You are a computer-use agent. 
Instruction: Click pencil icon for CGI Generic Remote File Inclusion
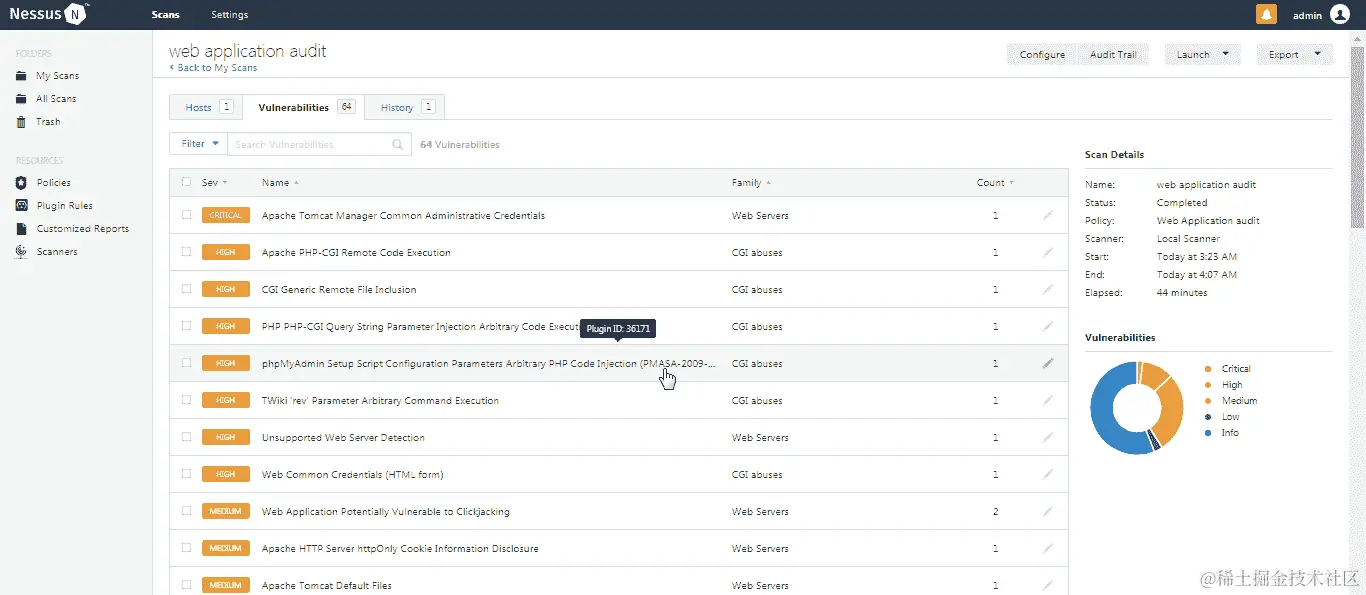point(1048,289)
